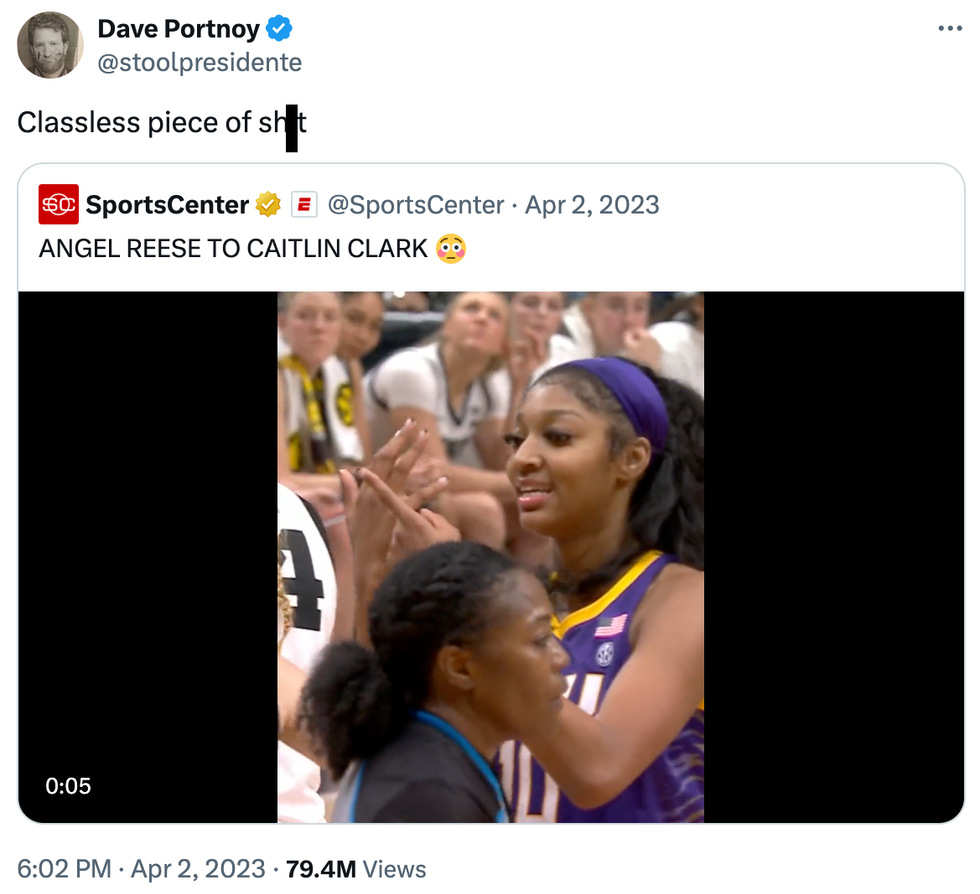Click the @SportsCenter handle

pos(416,205)
